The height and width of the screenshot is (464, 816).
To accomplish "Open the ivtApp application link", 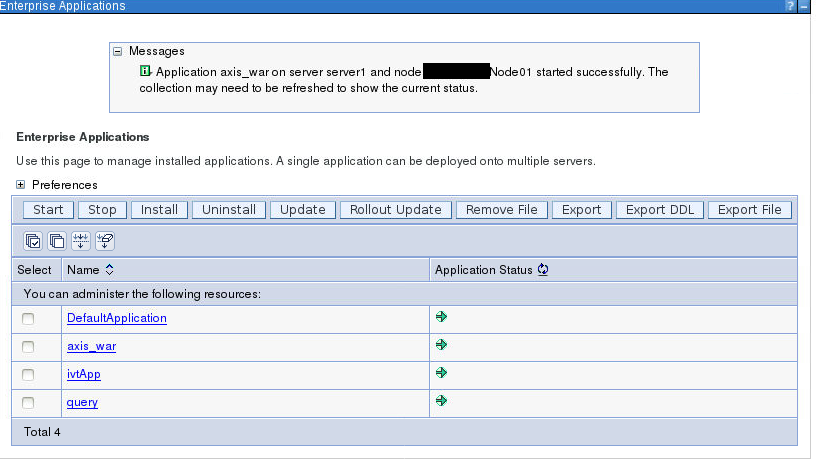I will point(83,374).
